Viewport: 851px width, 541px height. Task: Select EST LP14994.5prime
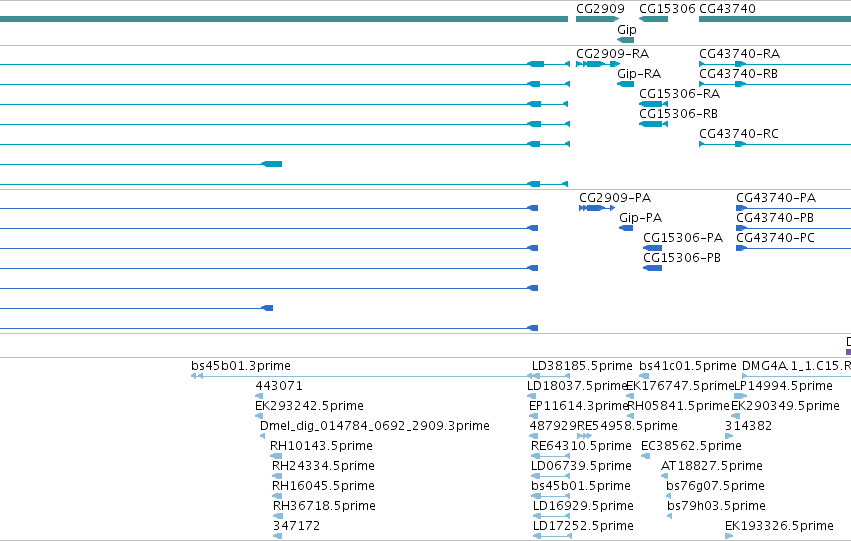coord(783,386)
